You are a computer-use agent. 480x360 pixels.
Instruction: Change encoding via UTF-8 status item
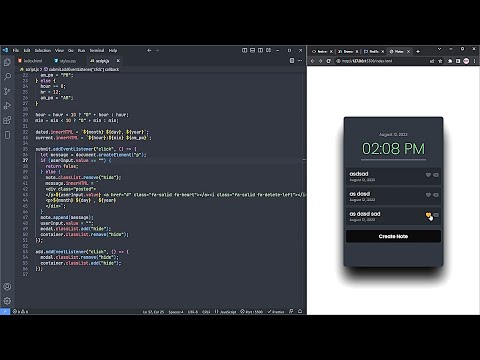tap(193, 312)
